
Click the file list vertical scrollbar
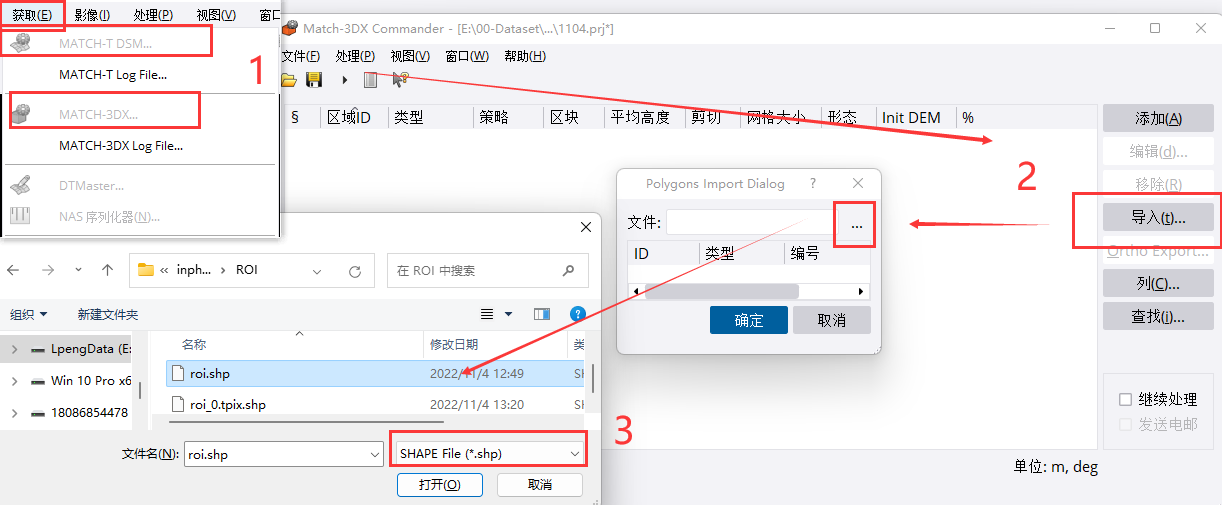tap(594, 379)
